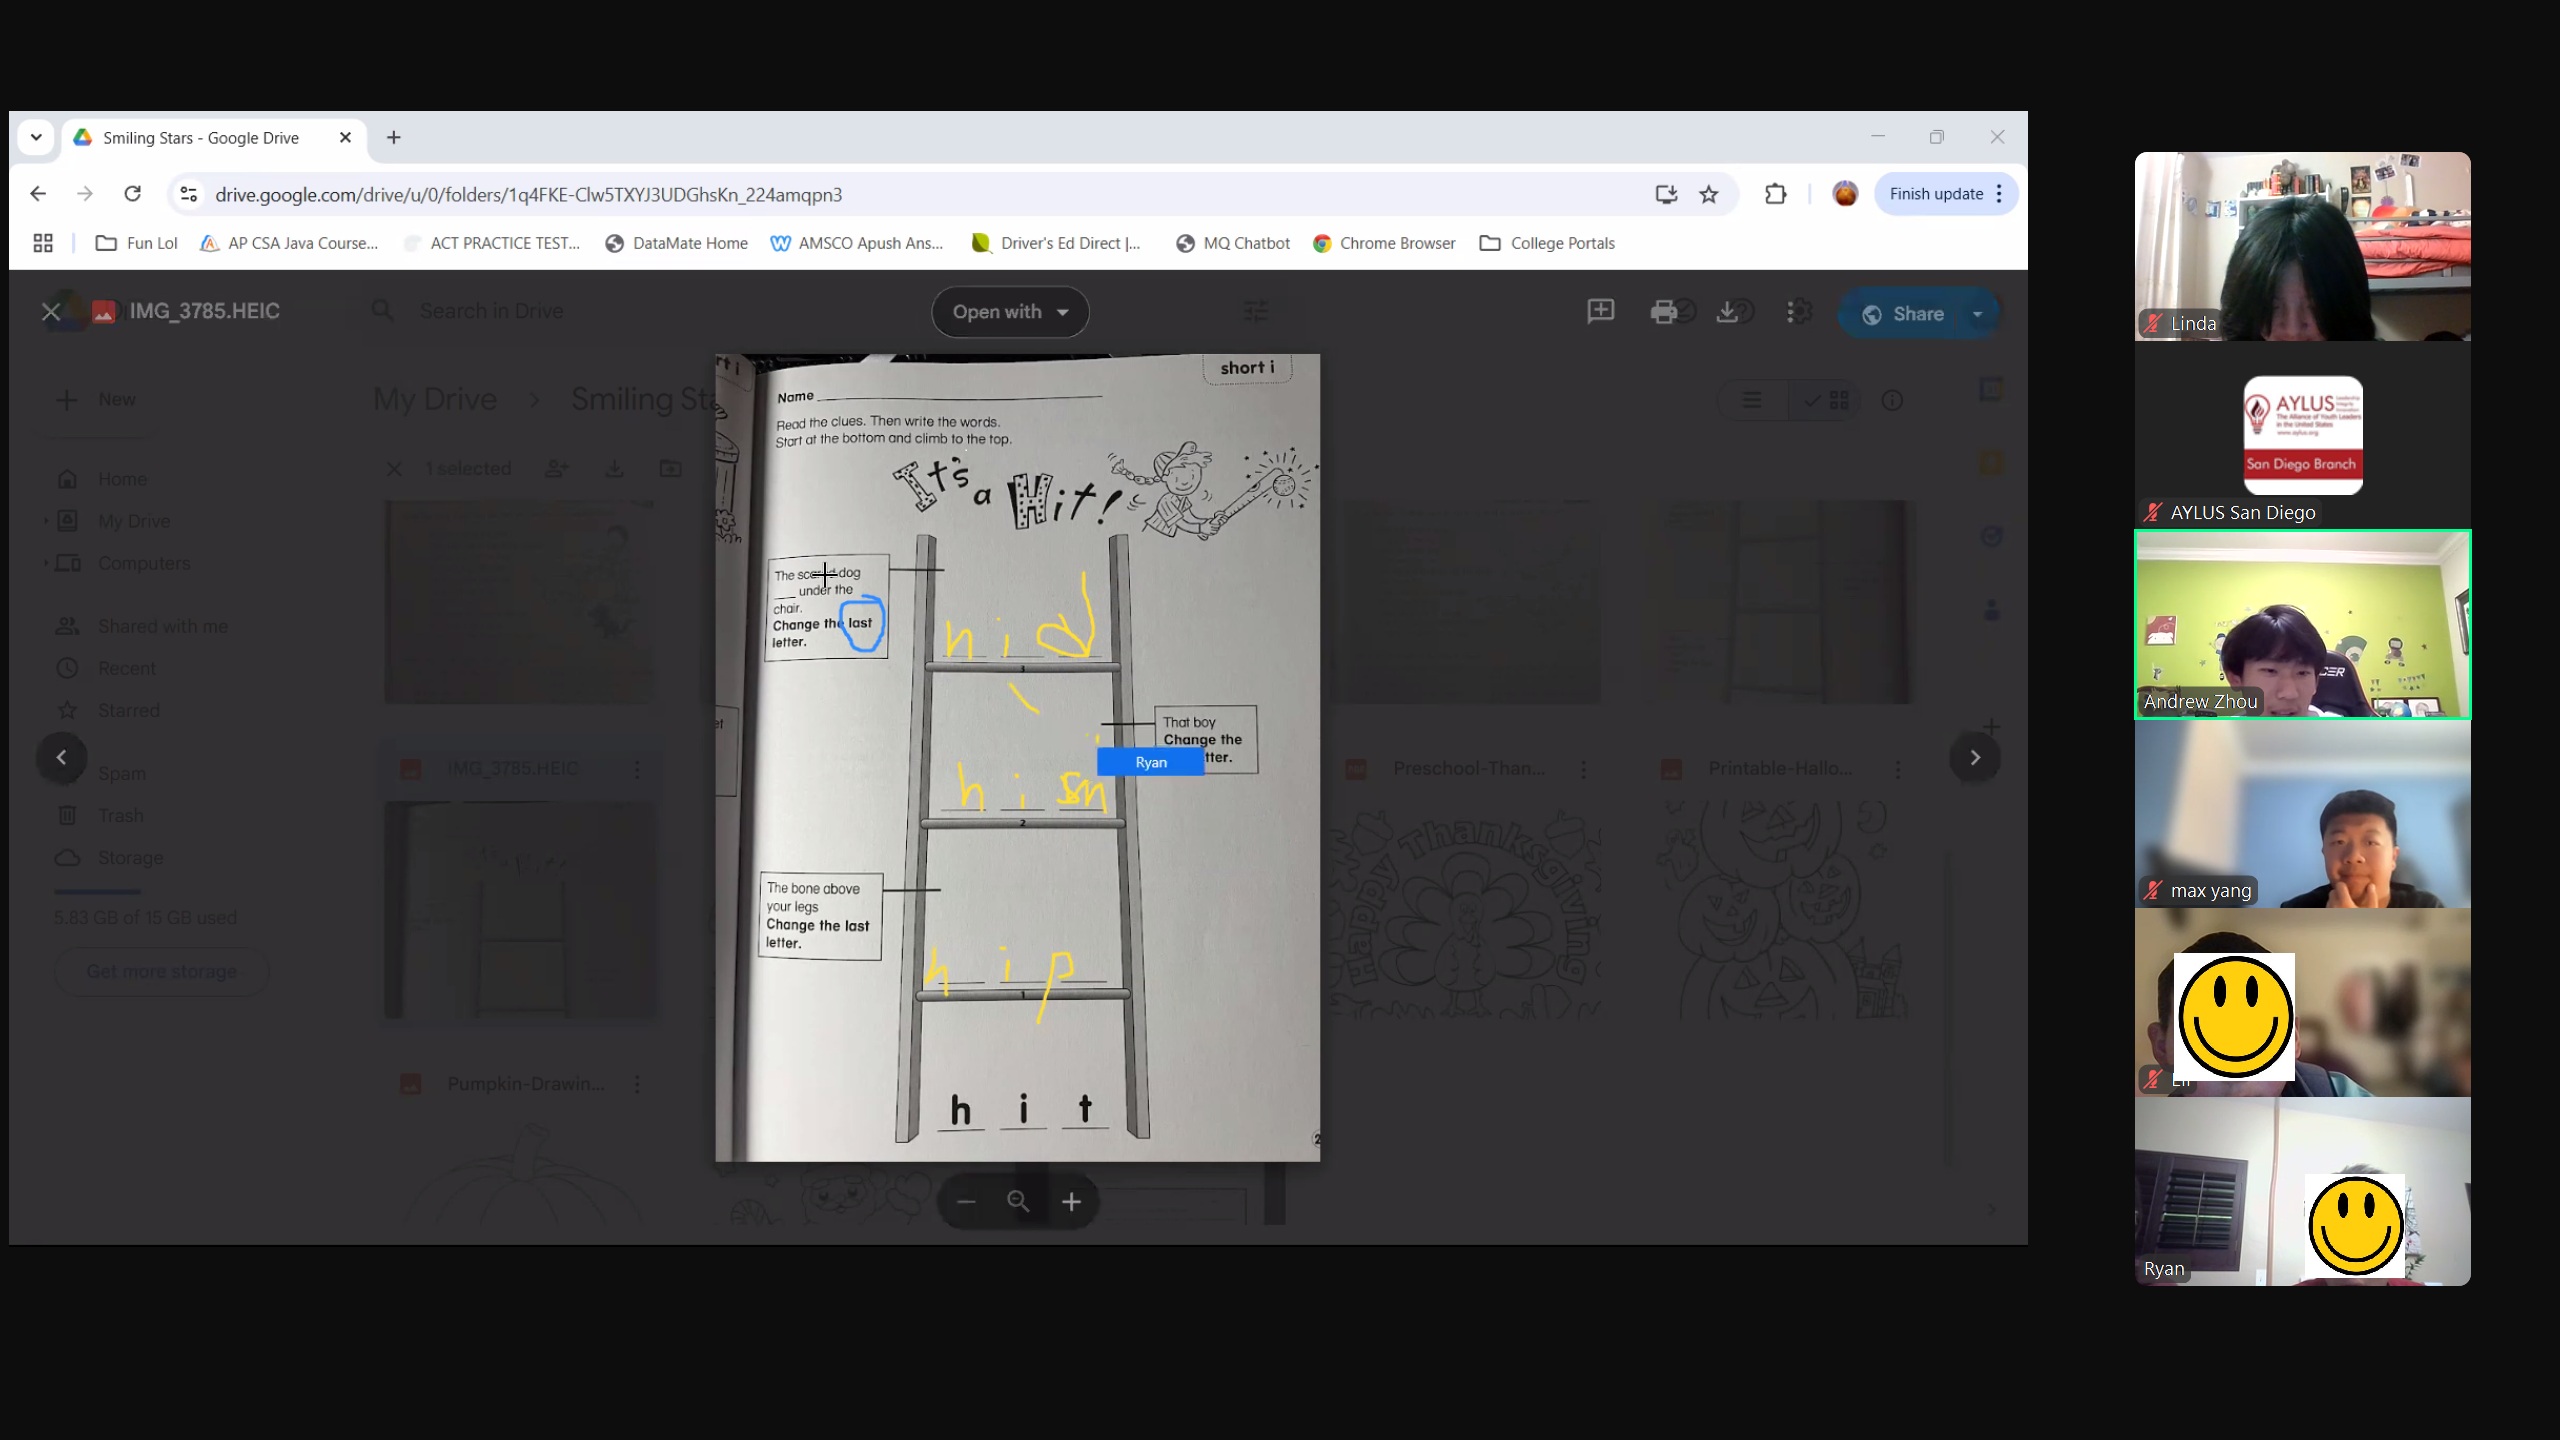Open College Portals bookmark folder
Image resolution: width=2560 pixels, height=1440 pixels.
1547,243
